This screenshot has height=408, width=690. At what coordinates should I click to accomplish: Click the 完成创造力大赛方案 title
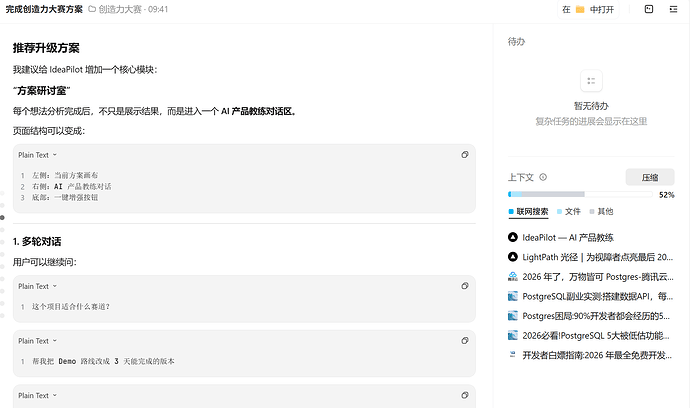pyautogui.click(x=44, y=9)
